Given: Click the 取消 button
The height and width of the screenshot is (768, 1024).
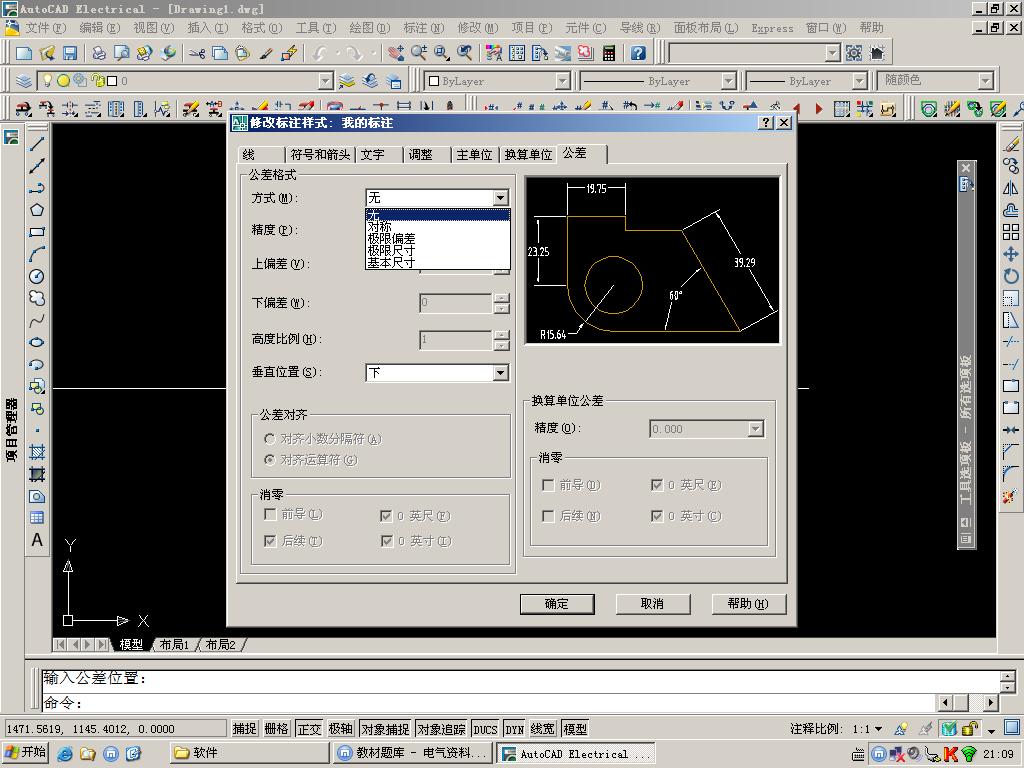Looking at the screenshot, I should pos(652,603).
